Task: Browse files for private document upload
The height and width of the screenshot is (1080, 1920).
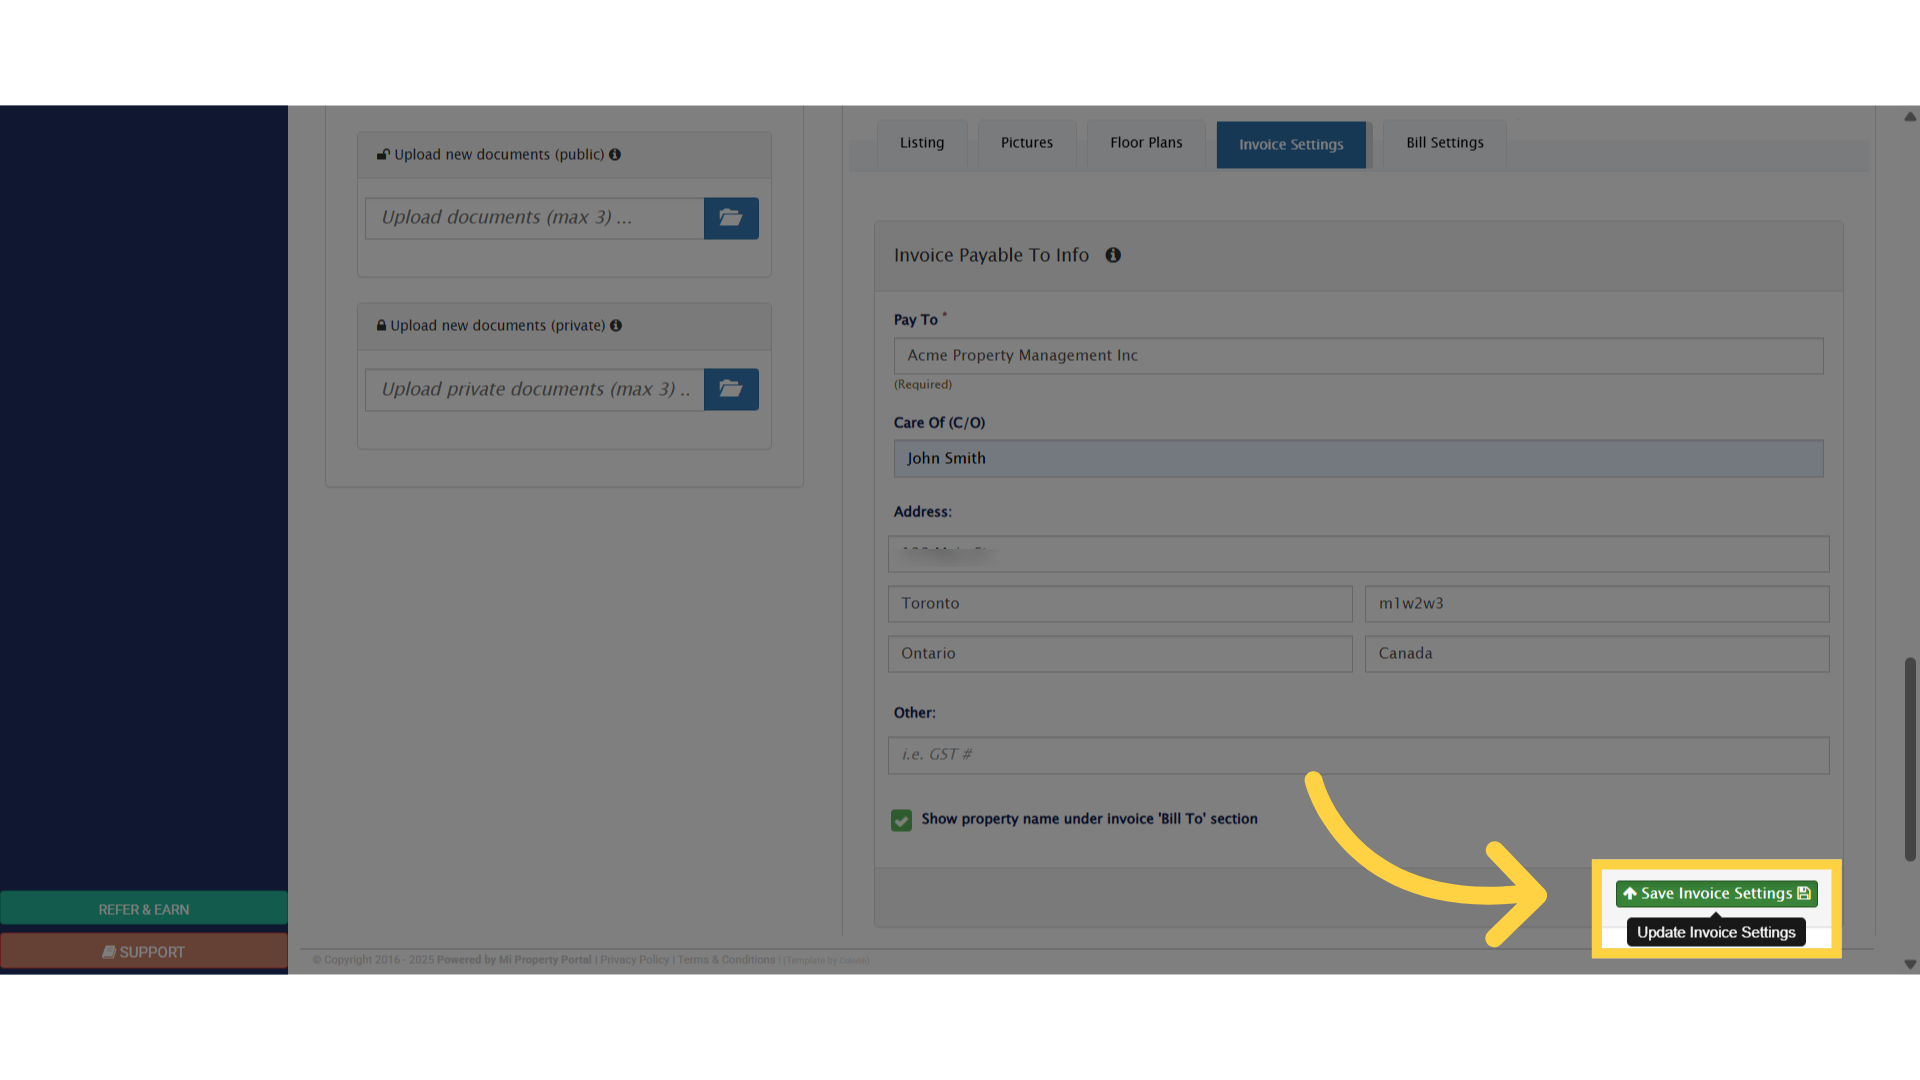Action: point(731,389)
